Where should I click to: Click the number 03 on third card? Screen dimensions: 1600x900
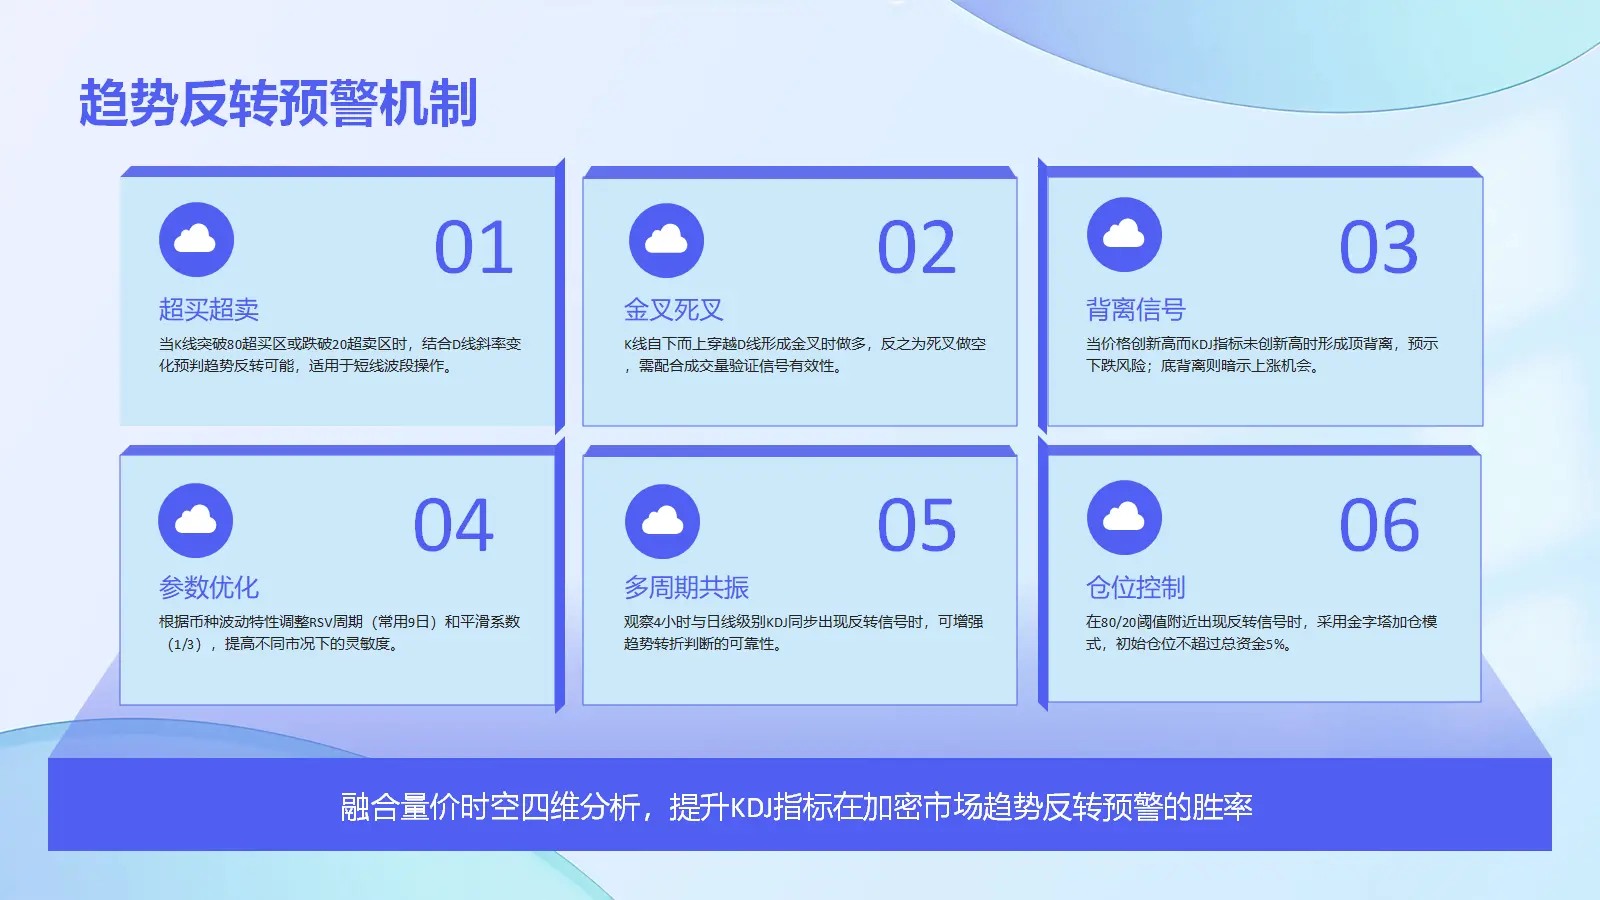1379,248
